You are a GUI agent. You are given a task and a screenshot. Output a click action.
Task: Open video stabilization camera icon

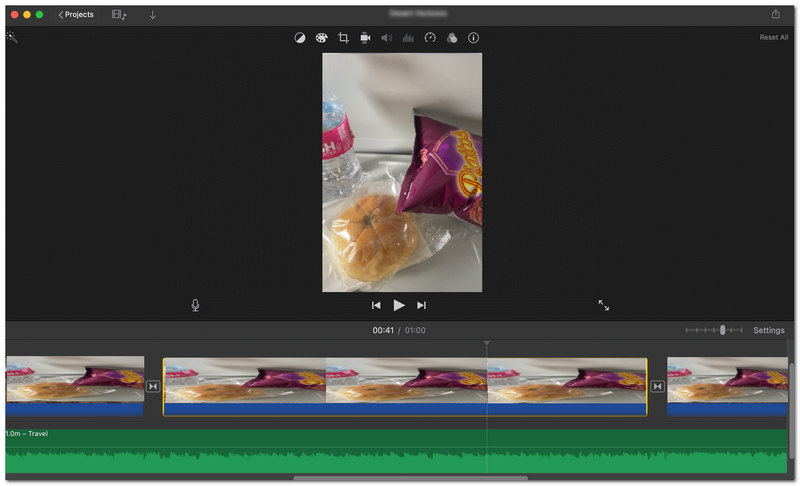(365, 38)
